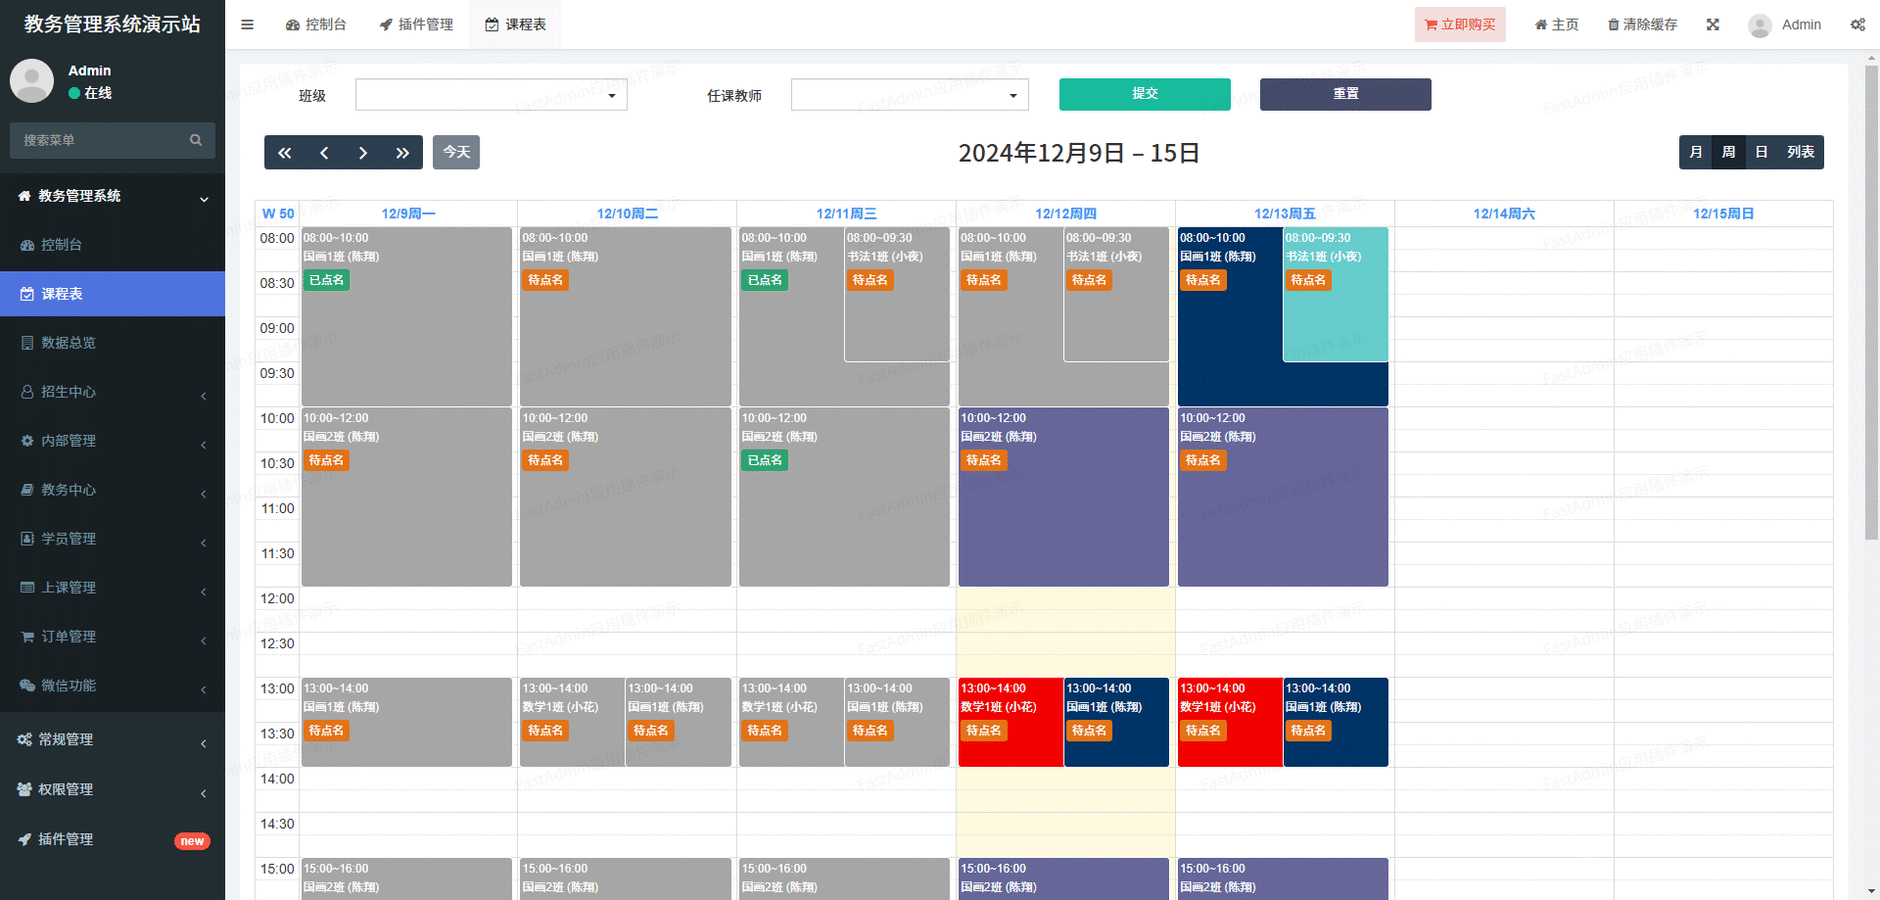Go to next week arrow
Image resolution: width=1880 pixels, height=900 pixels.
[x=363, y=153]
